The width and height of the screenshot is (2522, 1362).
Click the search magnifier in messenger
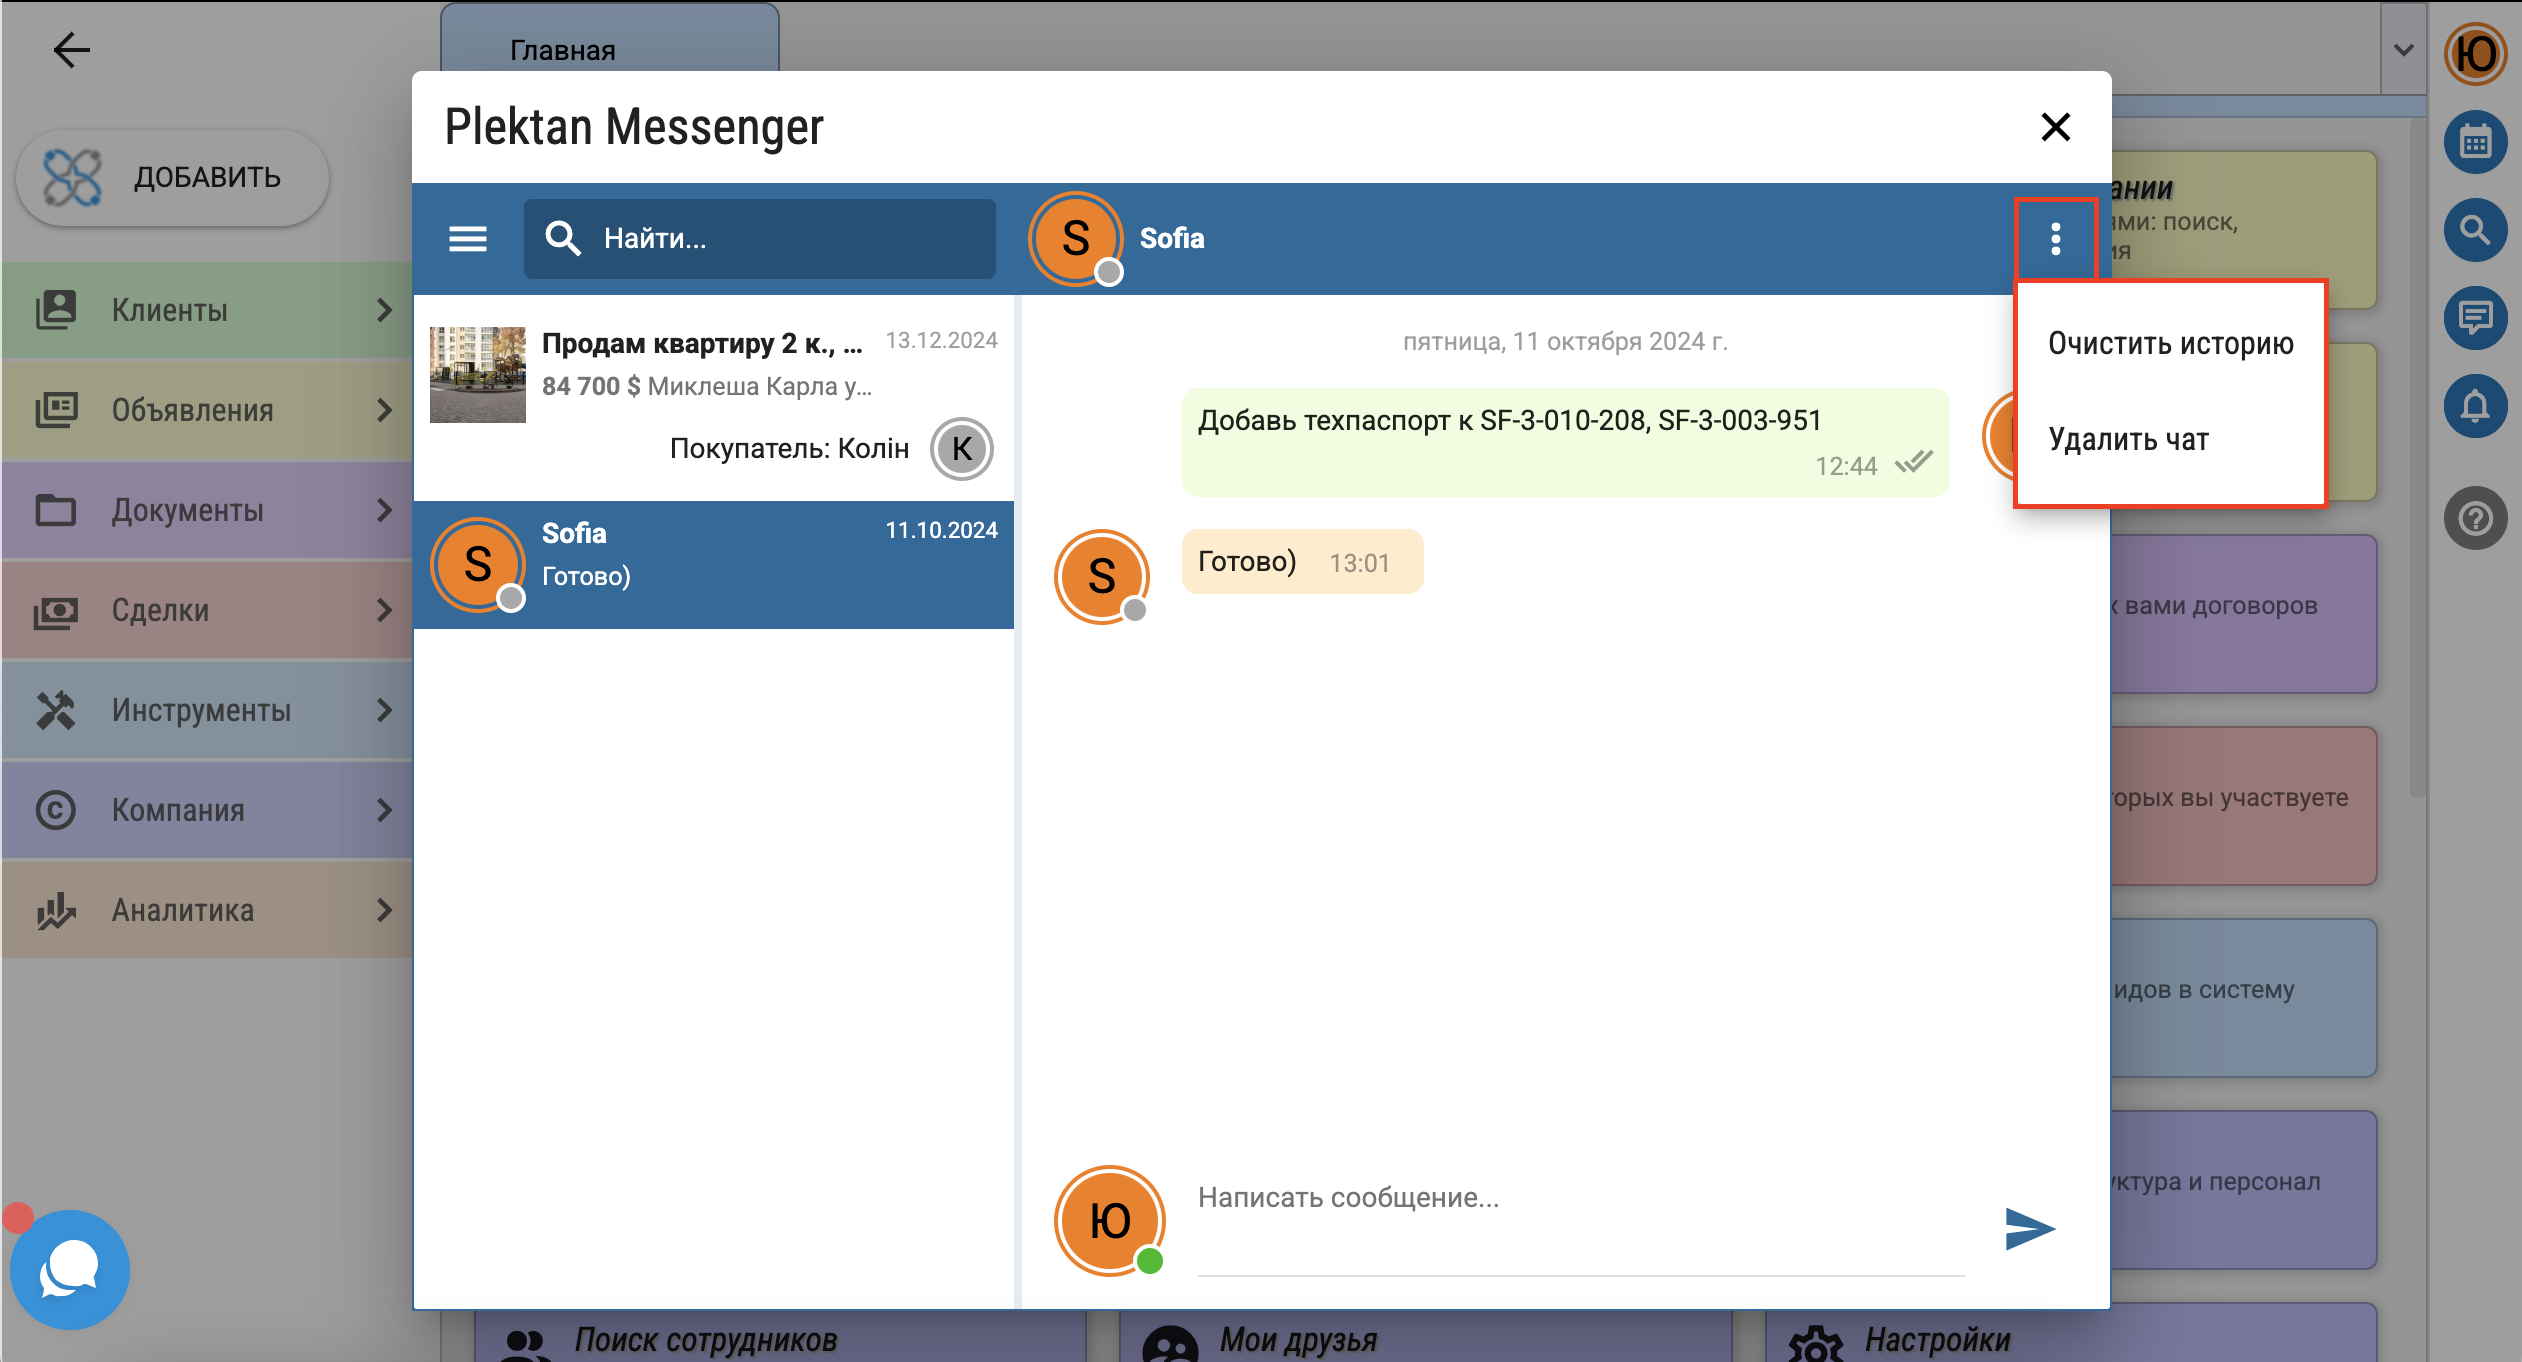point(563,238)
